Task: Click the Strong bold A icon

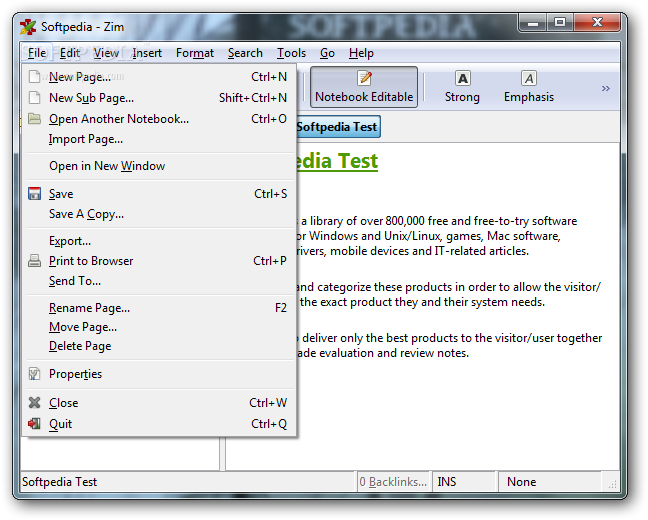Action: tap(462, 78)
